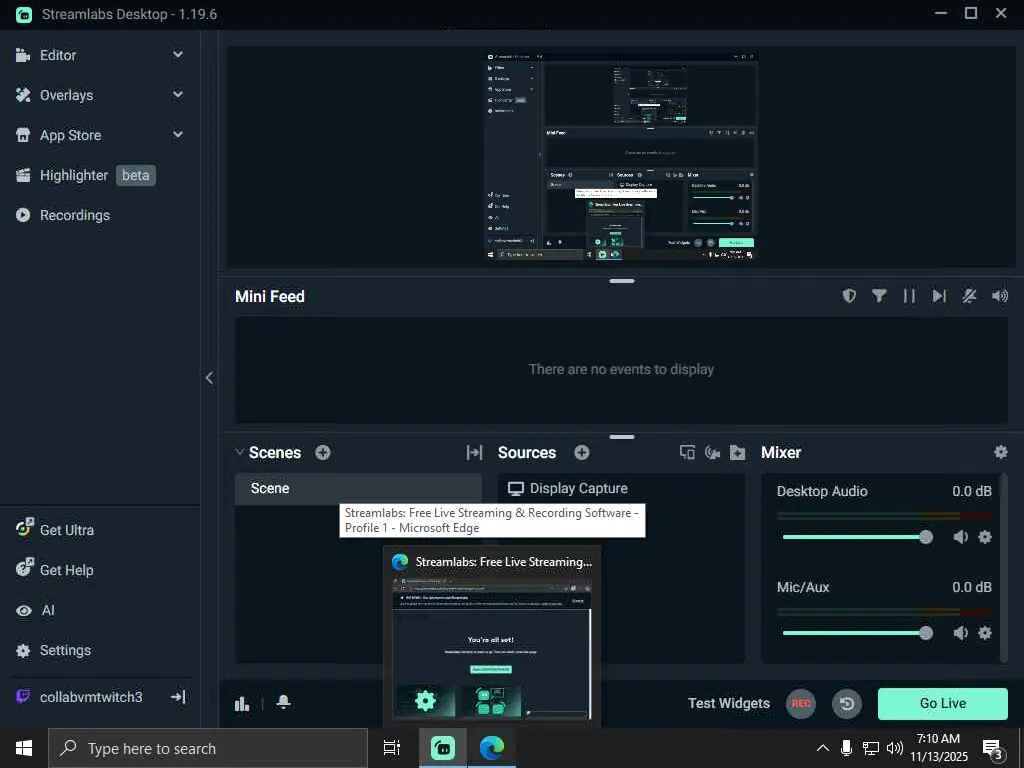Open the Highlighter beta page

pyautogui.click(x=86, y=175)
